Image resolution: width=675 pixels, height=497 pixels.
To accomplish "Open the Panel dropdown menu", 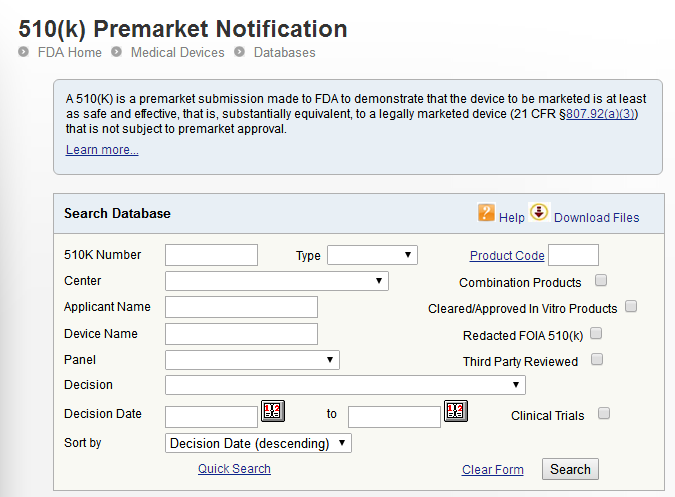I will [252, 359].
